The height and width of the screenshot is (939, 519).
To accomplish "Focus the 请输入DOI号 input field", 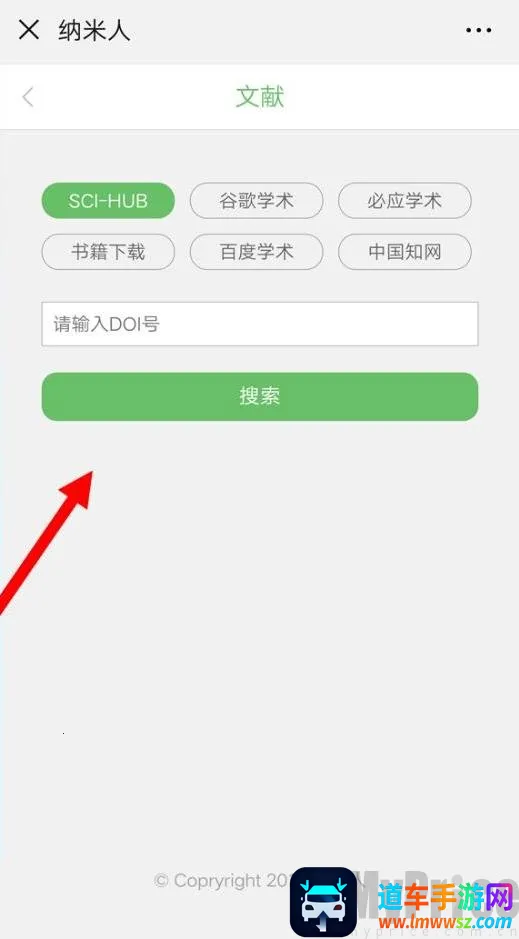I will 260,324.
